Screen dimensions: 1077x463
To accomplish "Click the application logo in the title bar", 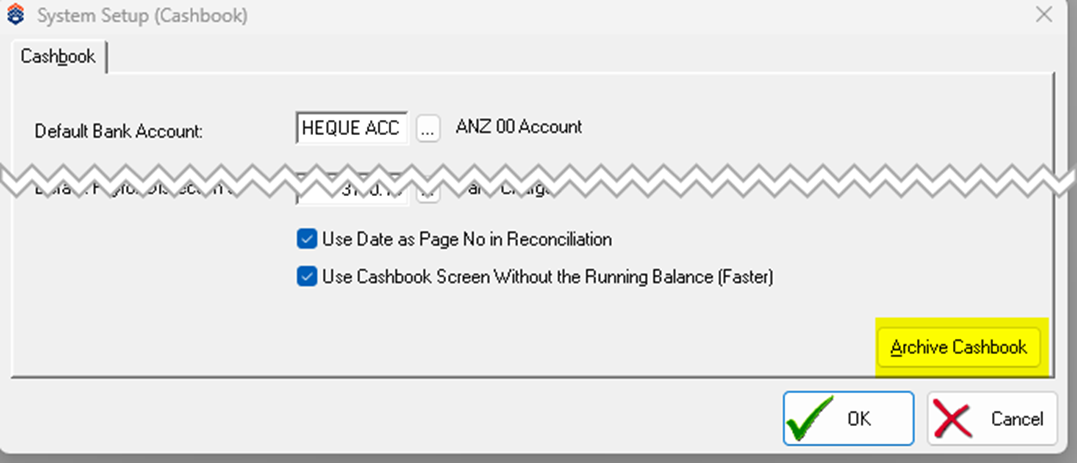I will point(15,15).
